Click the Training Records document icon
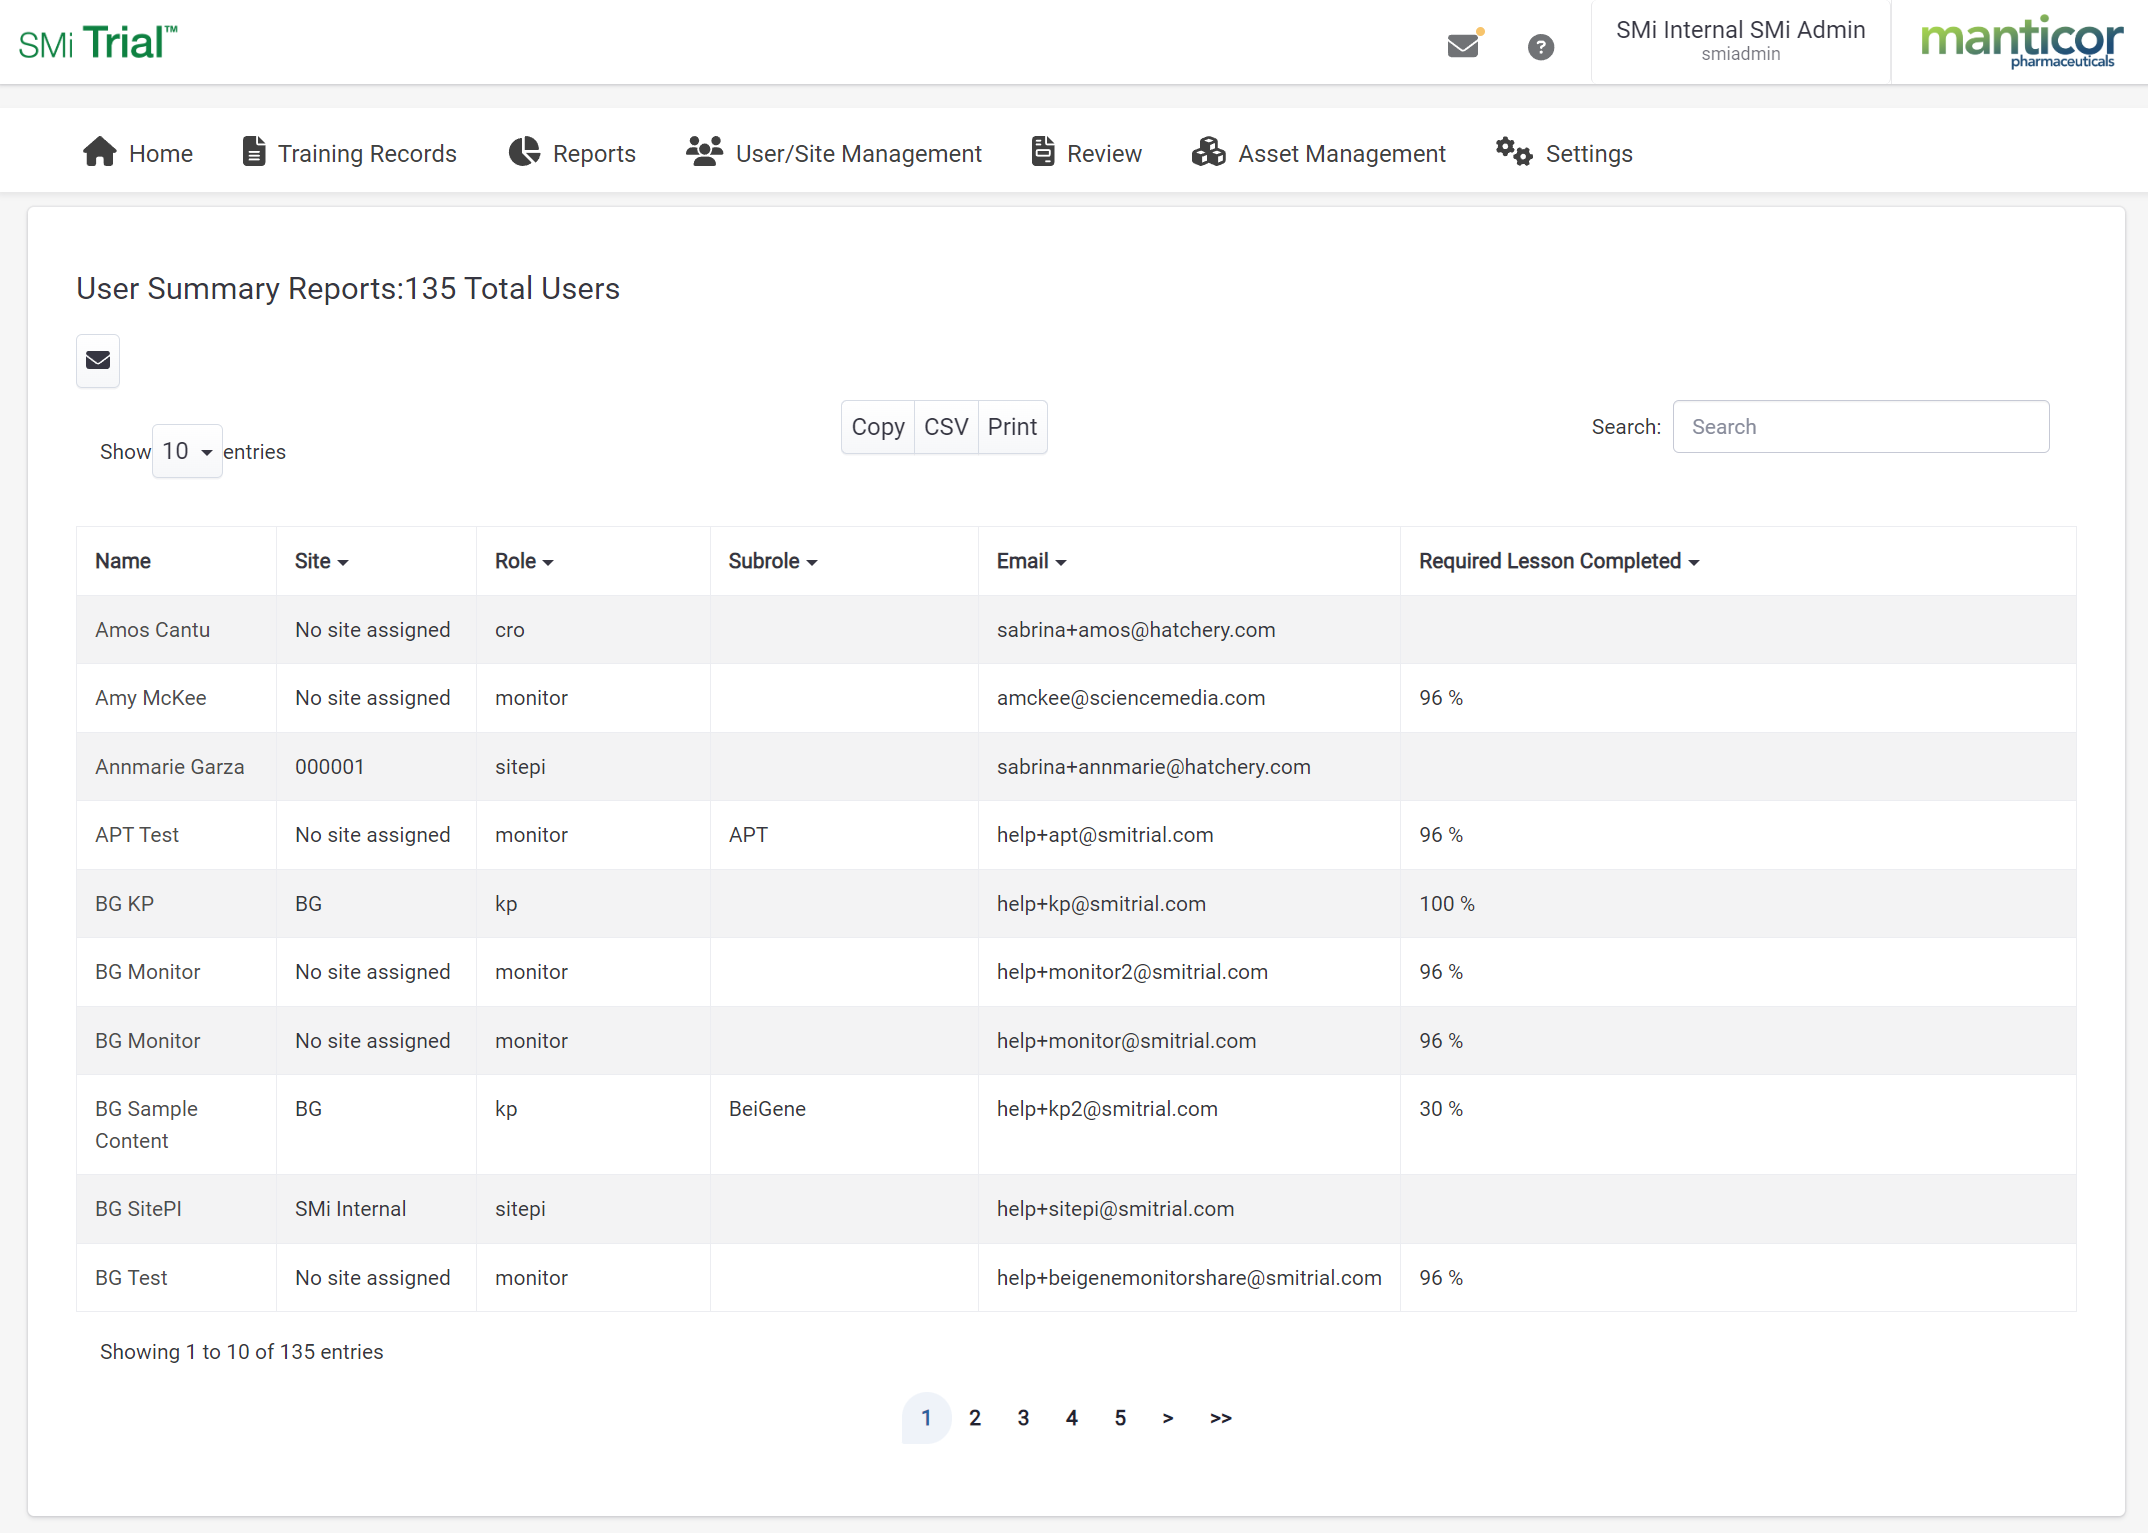 click(x=254, y=152)
